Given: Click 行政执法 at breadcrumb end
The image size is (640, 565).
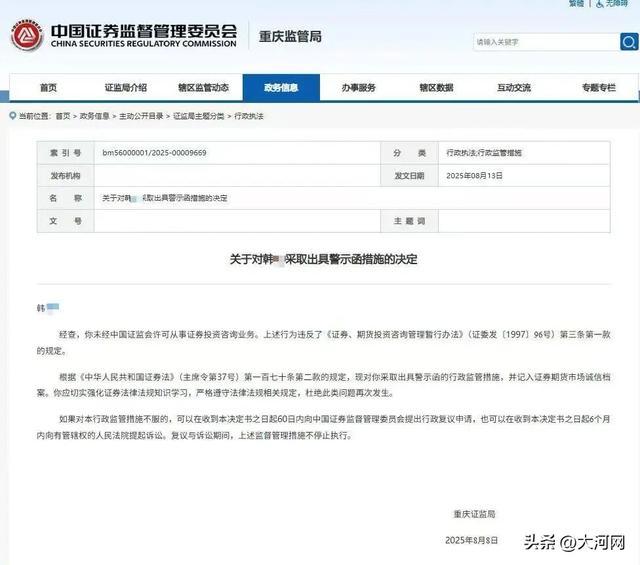Looking at the screenshot, I should coord(249,116).
